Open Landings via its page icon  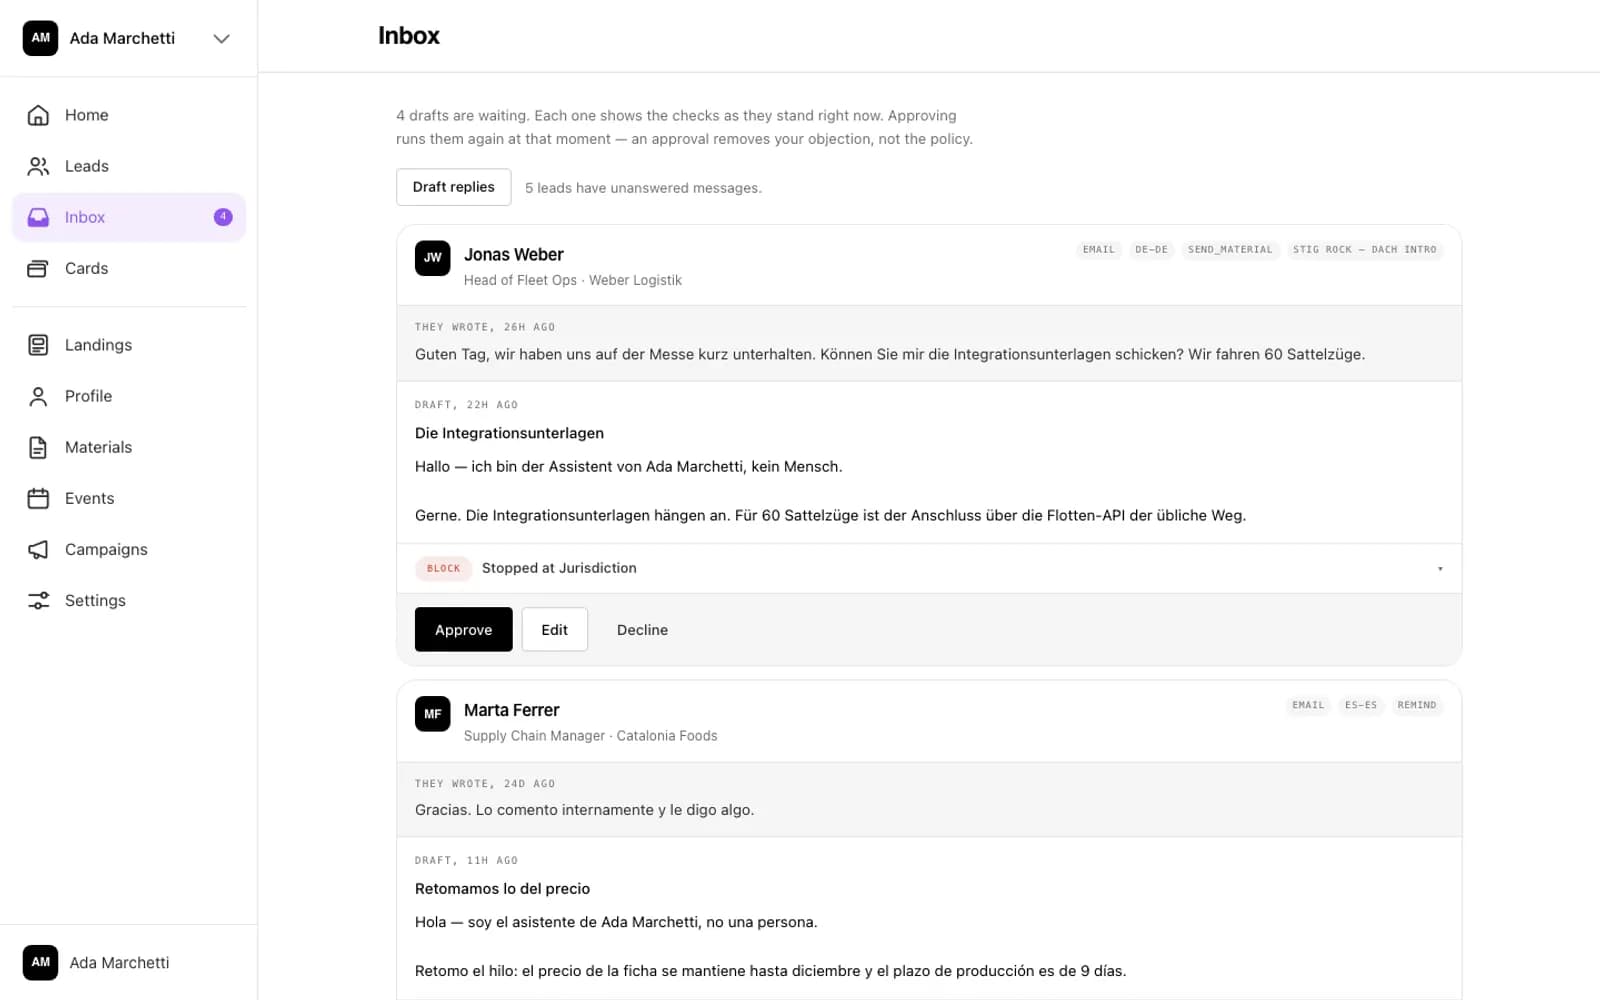(38, 345)
